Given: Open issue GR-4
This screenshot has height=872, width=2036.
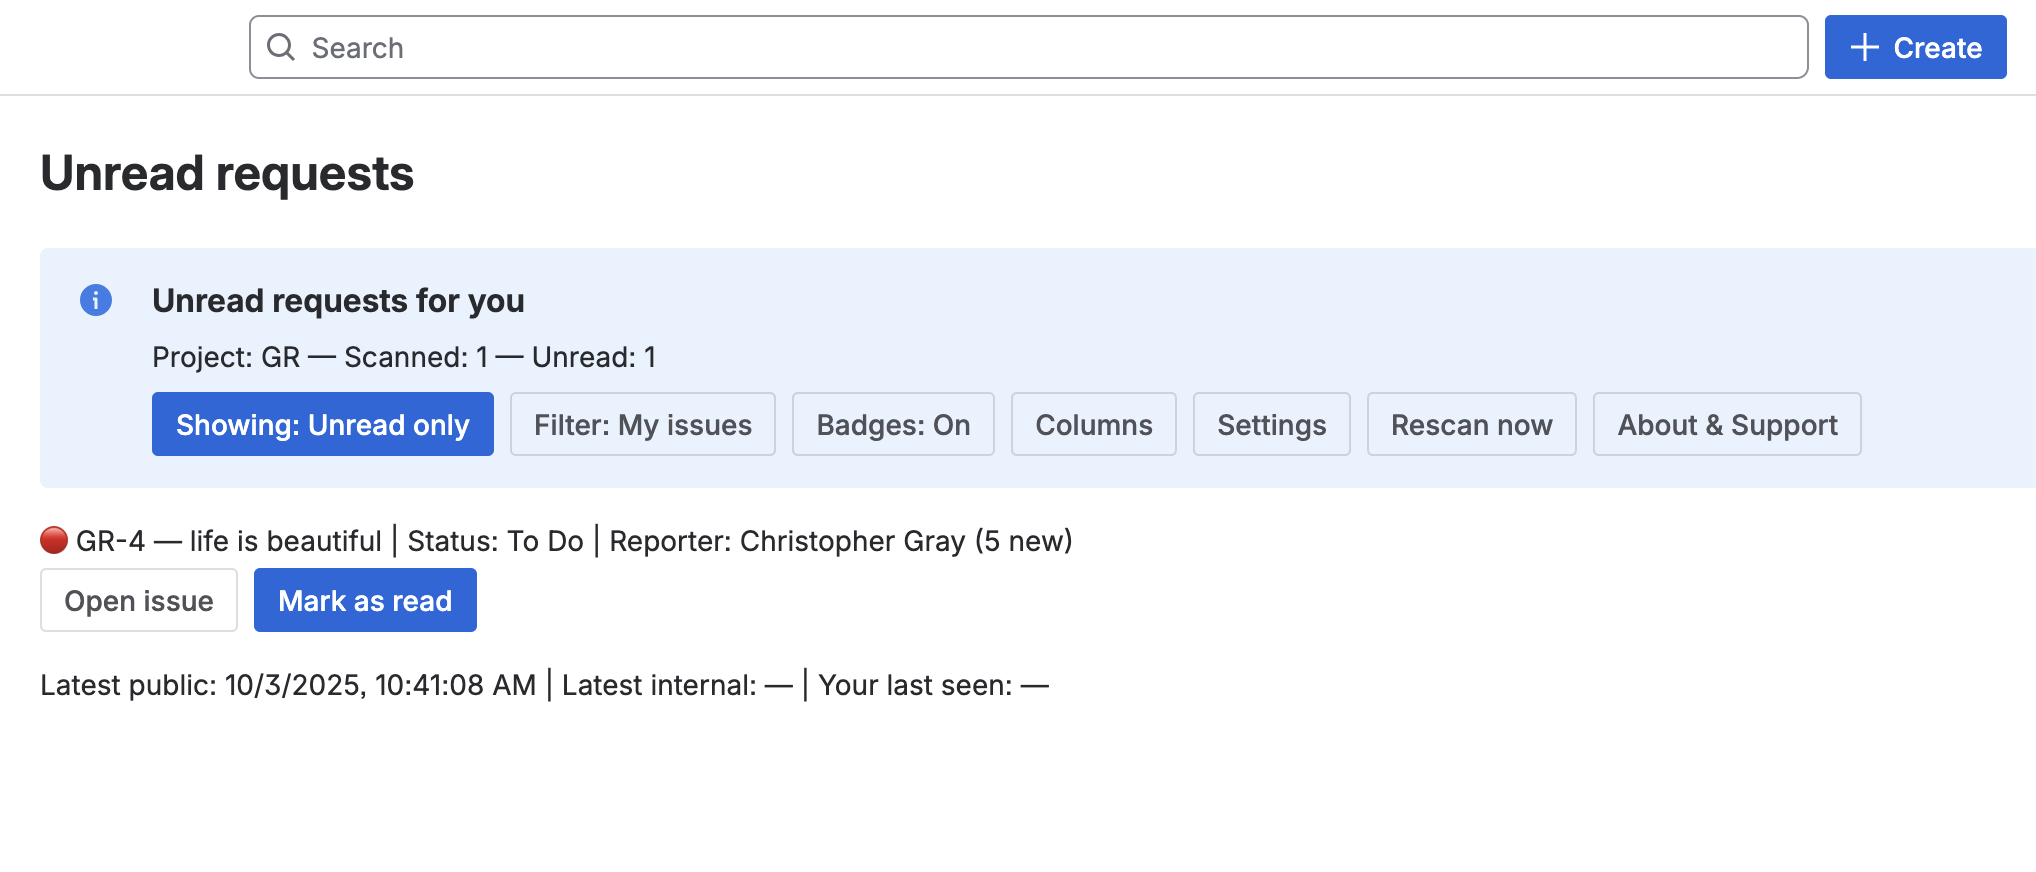Looking at the screenshot, I should pyautogui.click(x=139, y=601).
